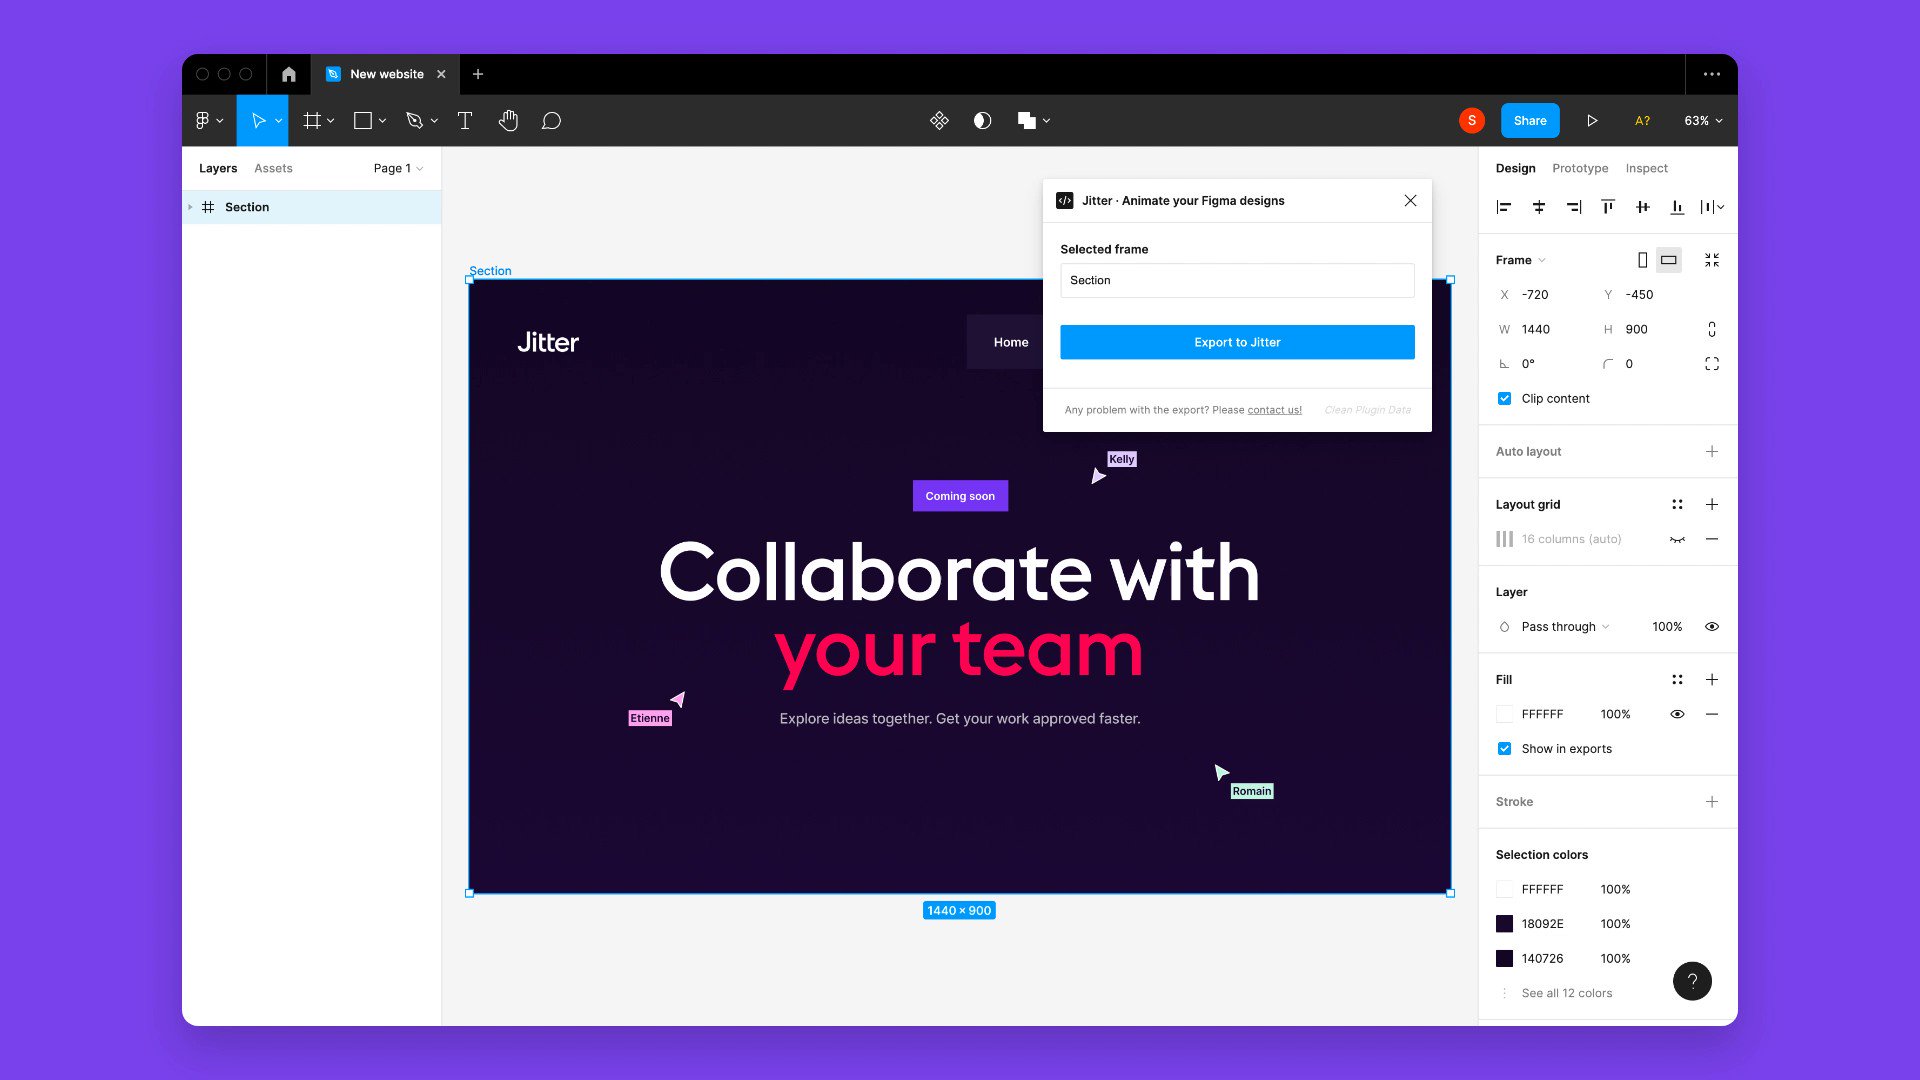
Task: Select the Comment tool
Action: pyautogui.click(x=551, y=121)
